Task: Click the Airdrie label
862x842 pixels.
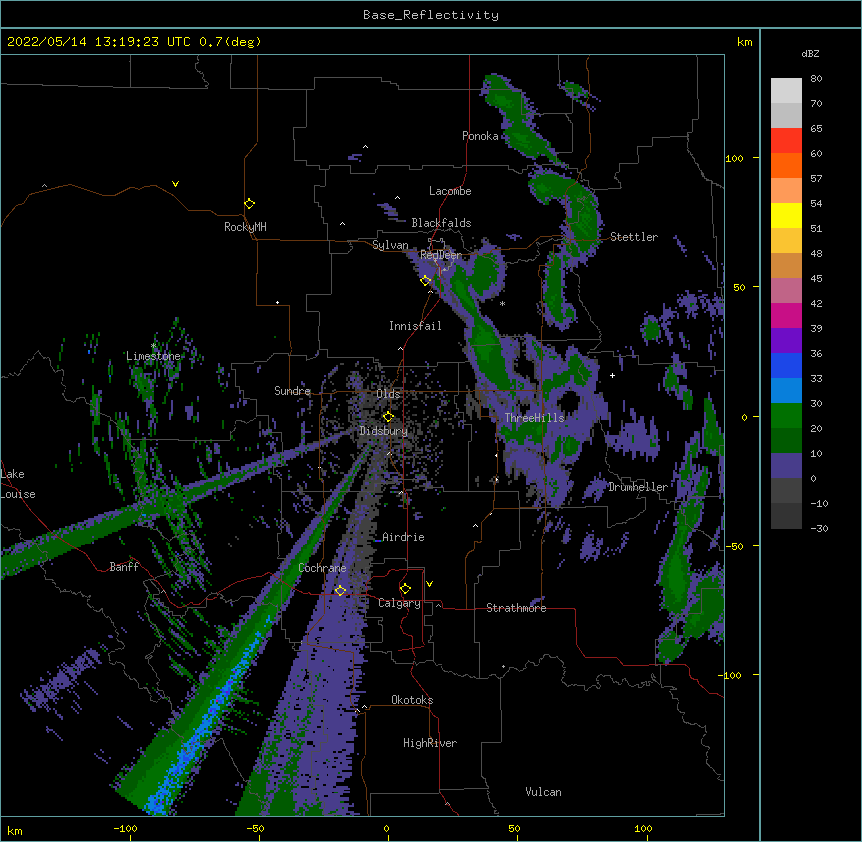Action: point(403,537)
